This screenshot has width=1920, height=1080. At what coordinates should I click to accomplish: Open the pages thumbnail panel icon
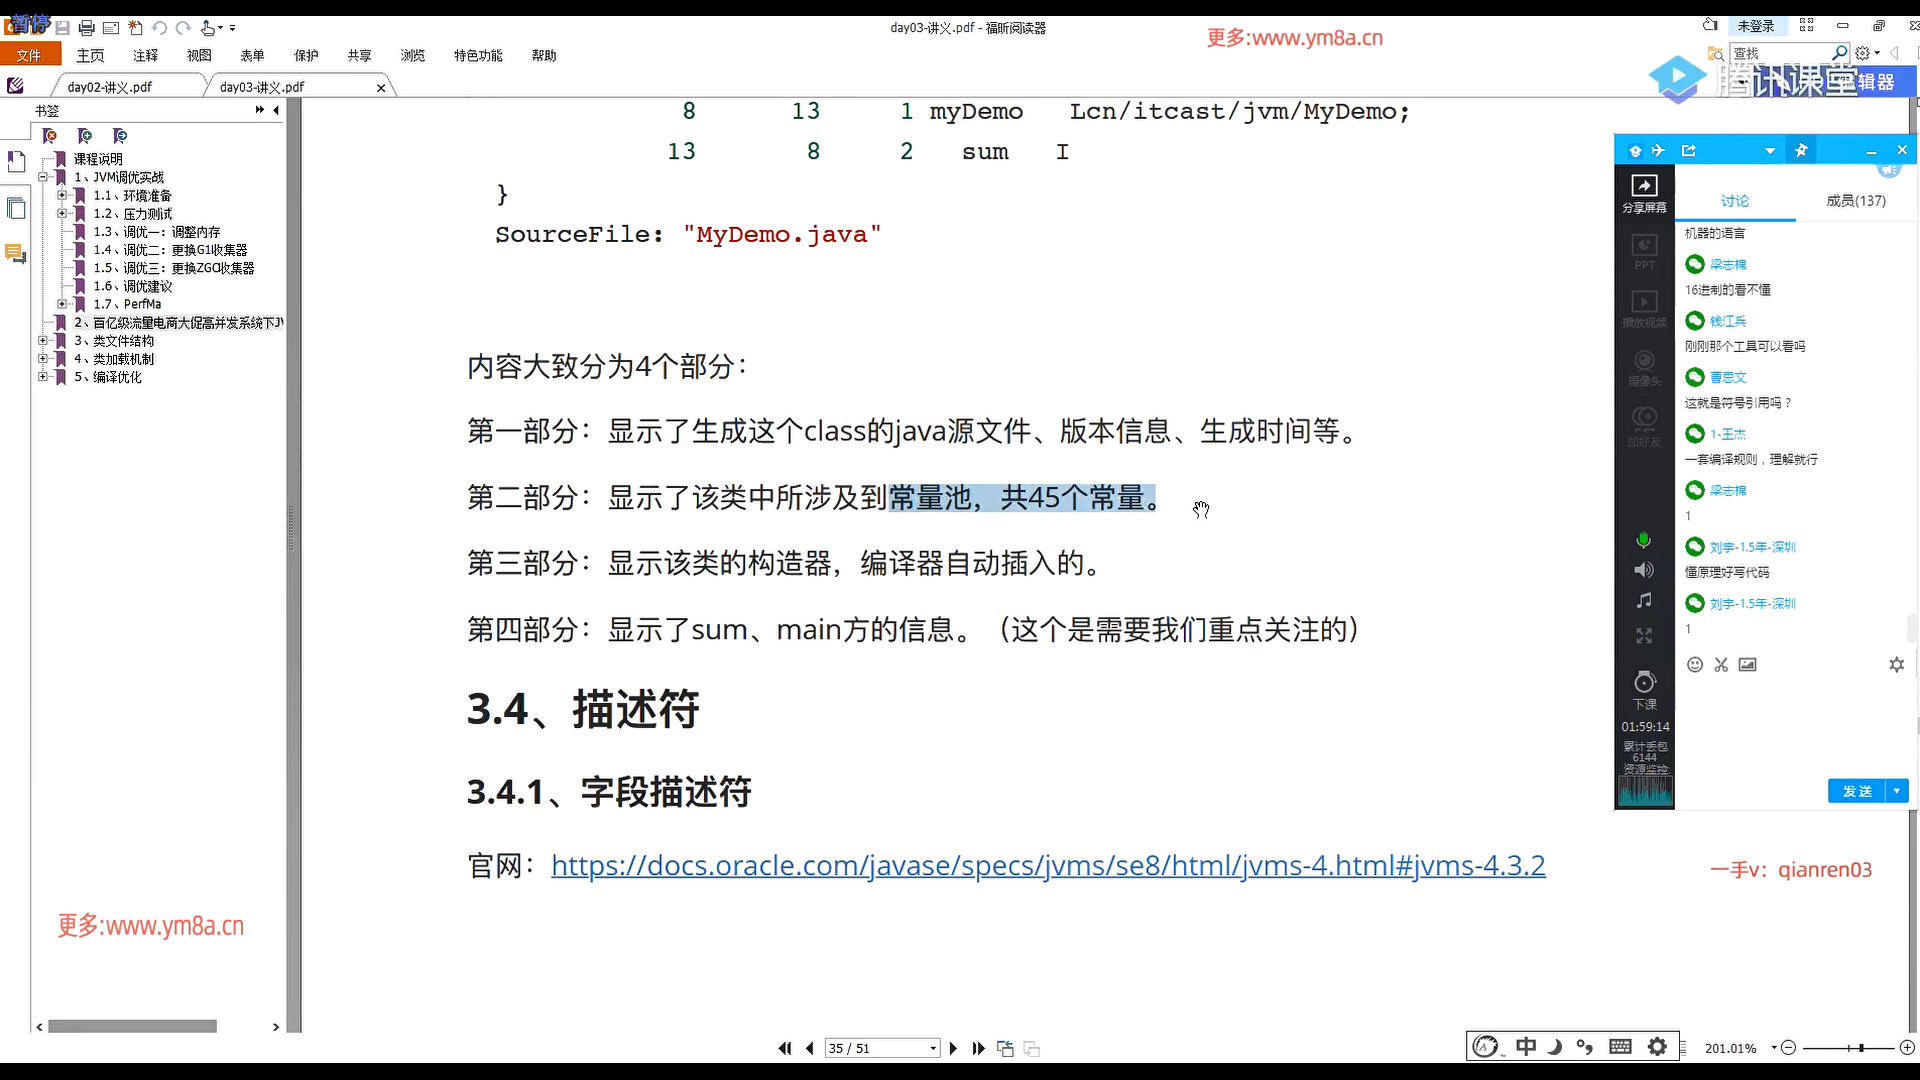(x=16, y=208)
